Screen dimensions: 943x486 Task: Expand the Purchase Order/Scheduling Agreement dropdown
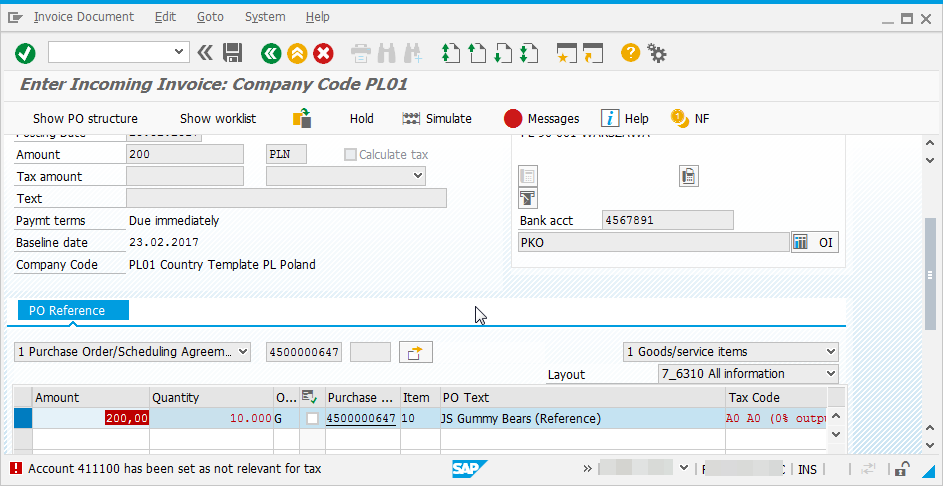pyautogui.click(x=241, y=352)
